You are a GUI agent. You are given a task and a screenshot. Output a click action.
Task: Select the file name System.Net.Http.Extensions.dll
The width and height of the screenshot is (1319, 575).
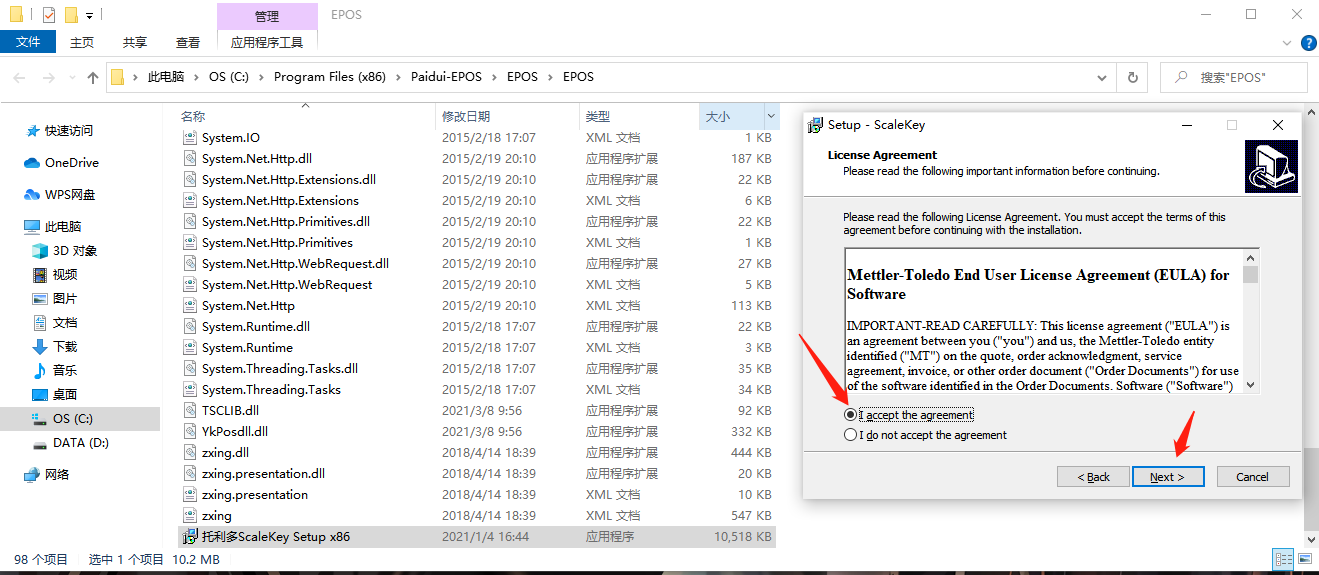[x=289, y=180]
